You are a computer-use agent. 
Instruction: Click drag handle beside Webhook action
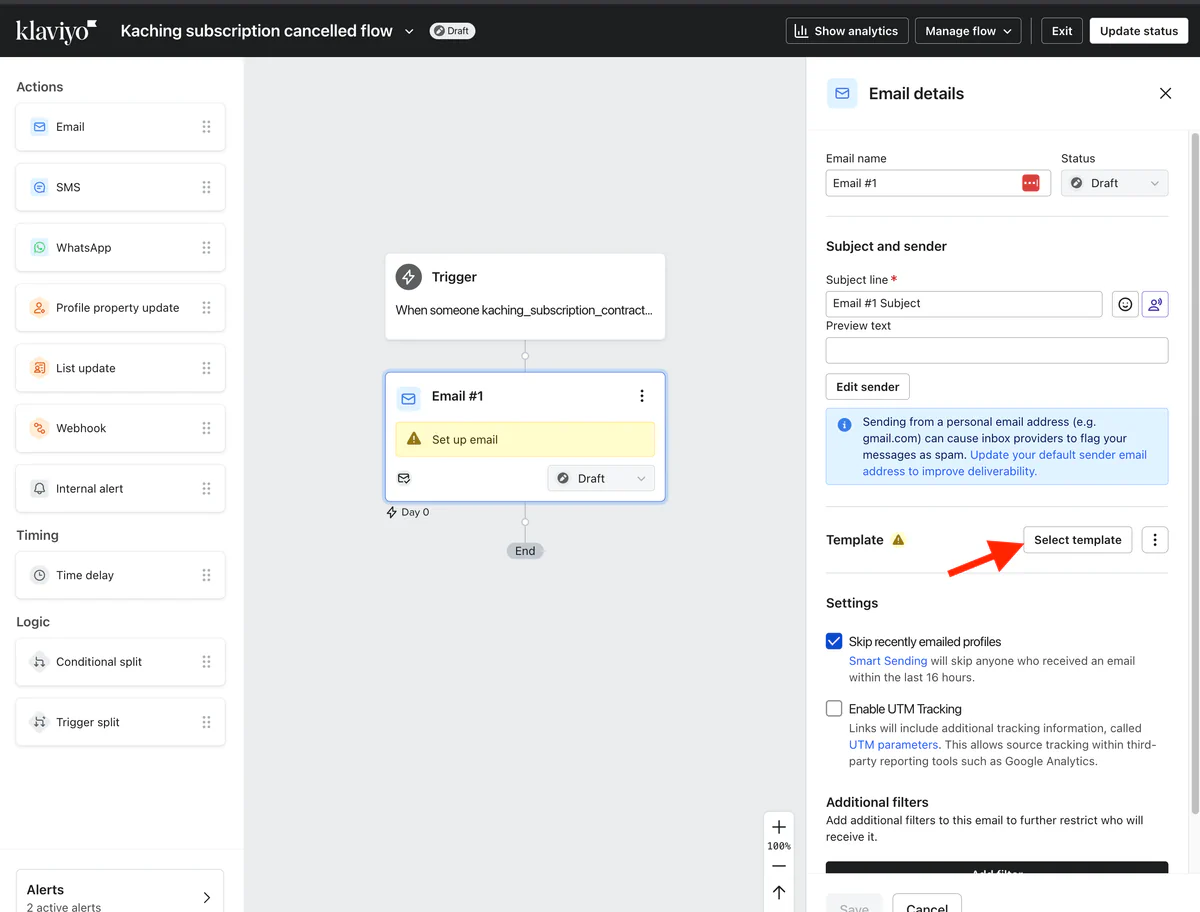pyautogui.click(x=206, y=428)
